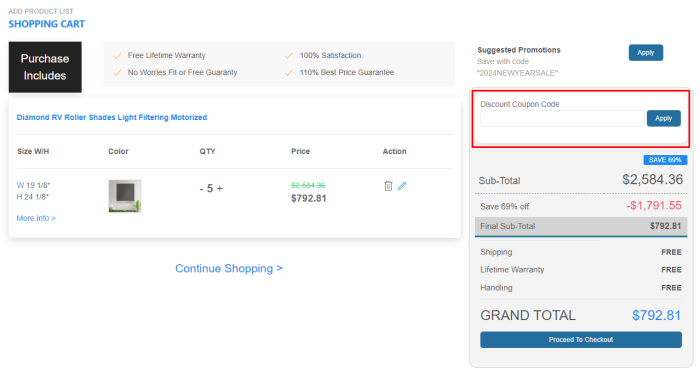Proceed To Checkout
Screen dimensions: 700x371
[581, 340]
